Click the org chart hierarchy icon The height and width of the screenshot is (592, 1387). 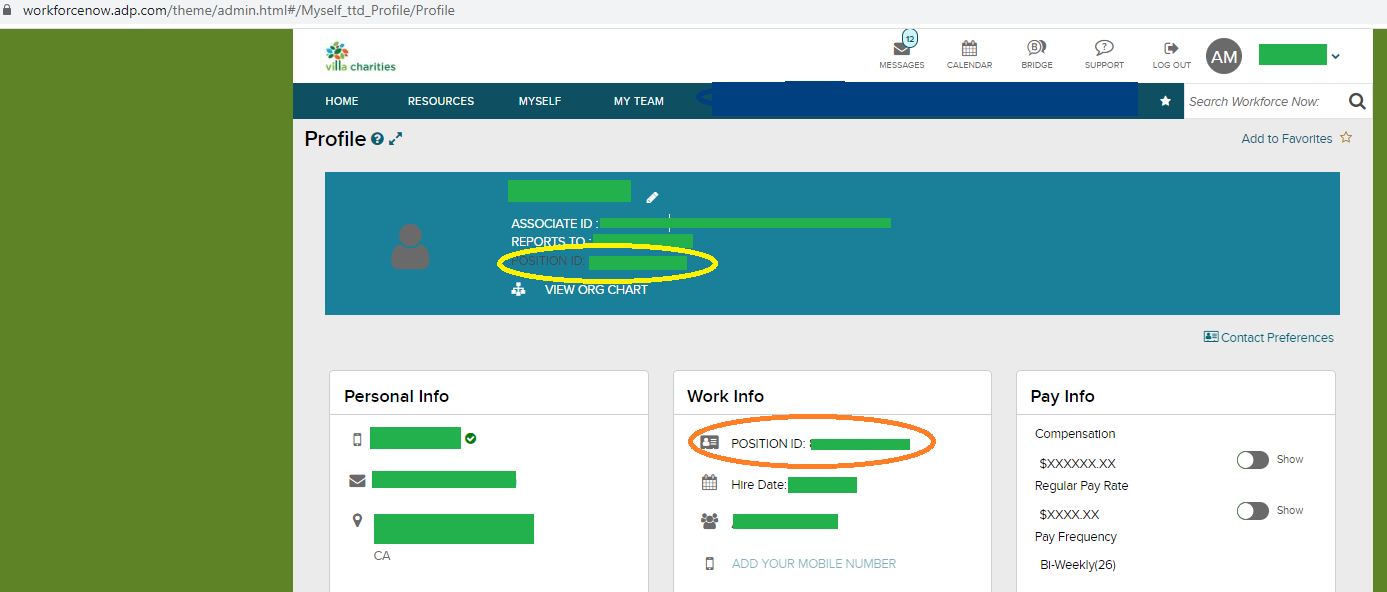click(518, 290)
